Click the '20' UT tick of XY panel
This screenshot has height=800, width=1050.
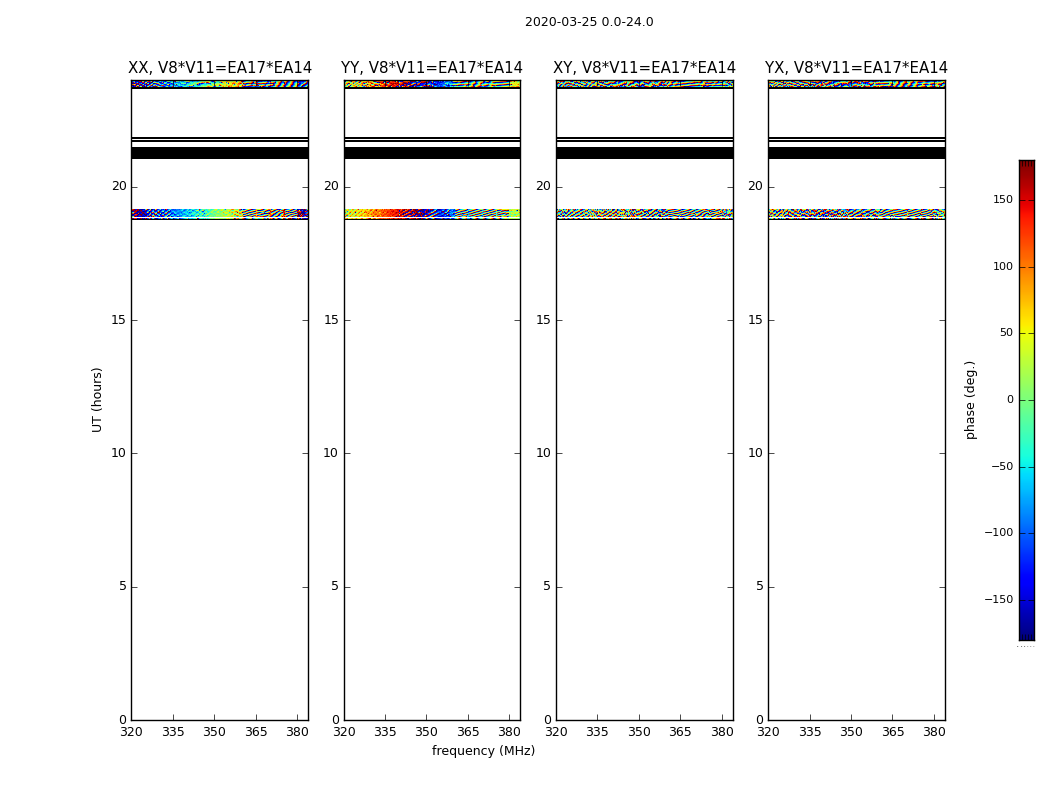[543, 186]
